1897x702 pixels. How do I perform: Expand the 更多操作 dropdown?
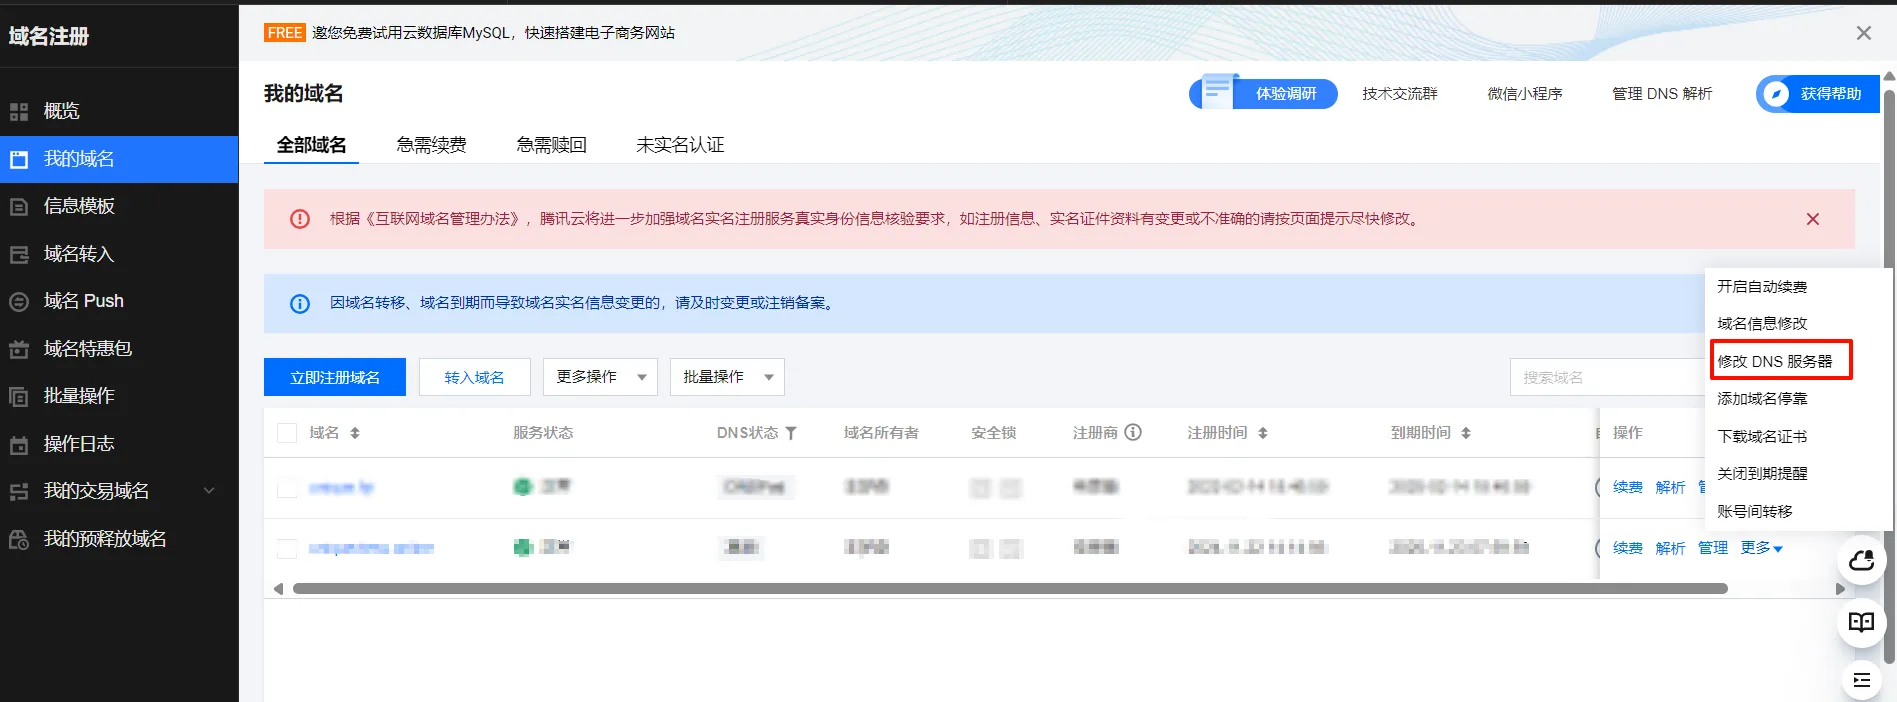600,377
